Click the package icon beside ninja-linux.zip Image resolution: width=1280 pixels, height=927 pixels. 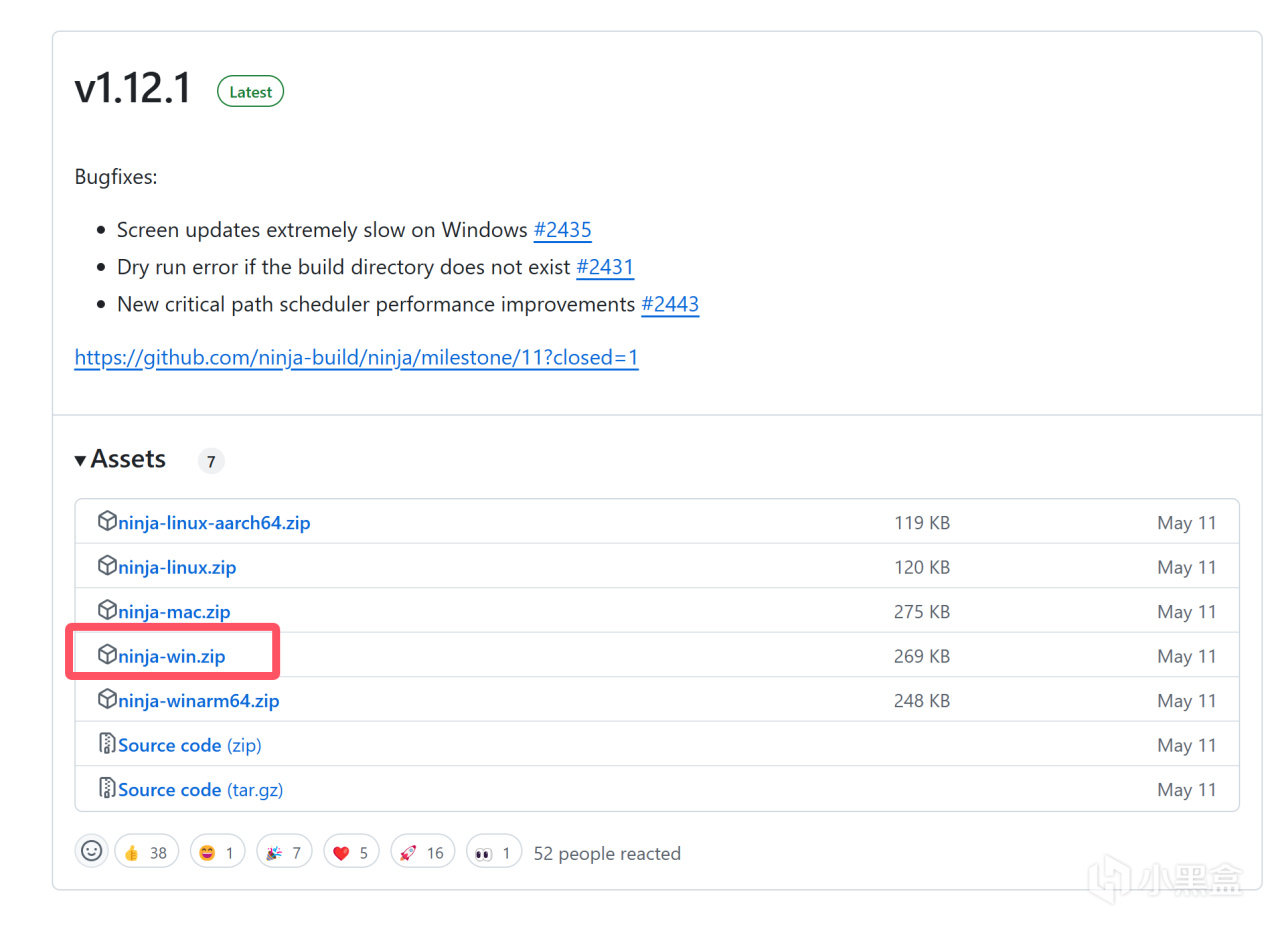point(107,566)
